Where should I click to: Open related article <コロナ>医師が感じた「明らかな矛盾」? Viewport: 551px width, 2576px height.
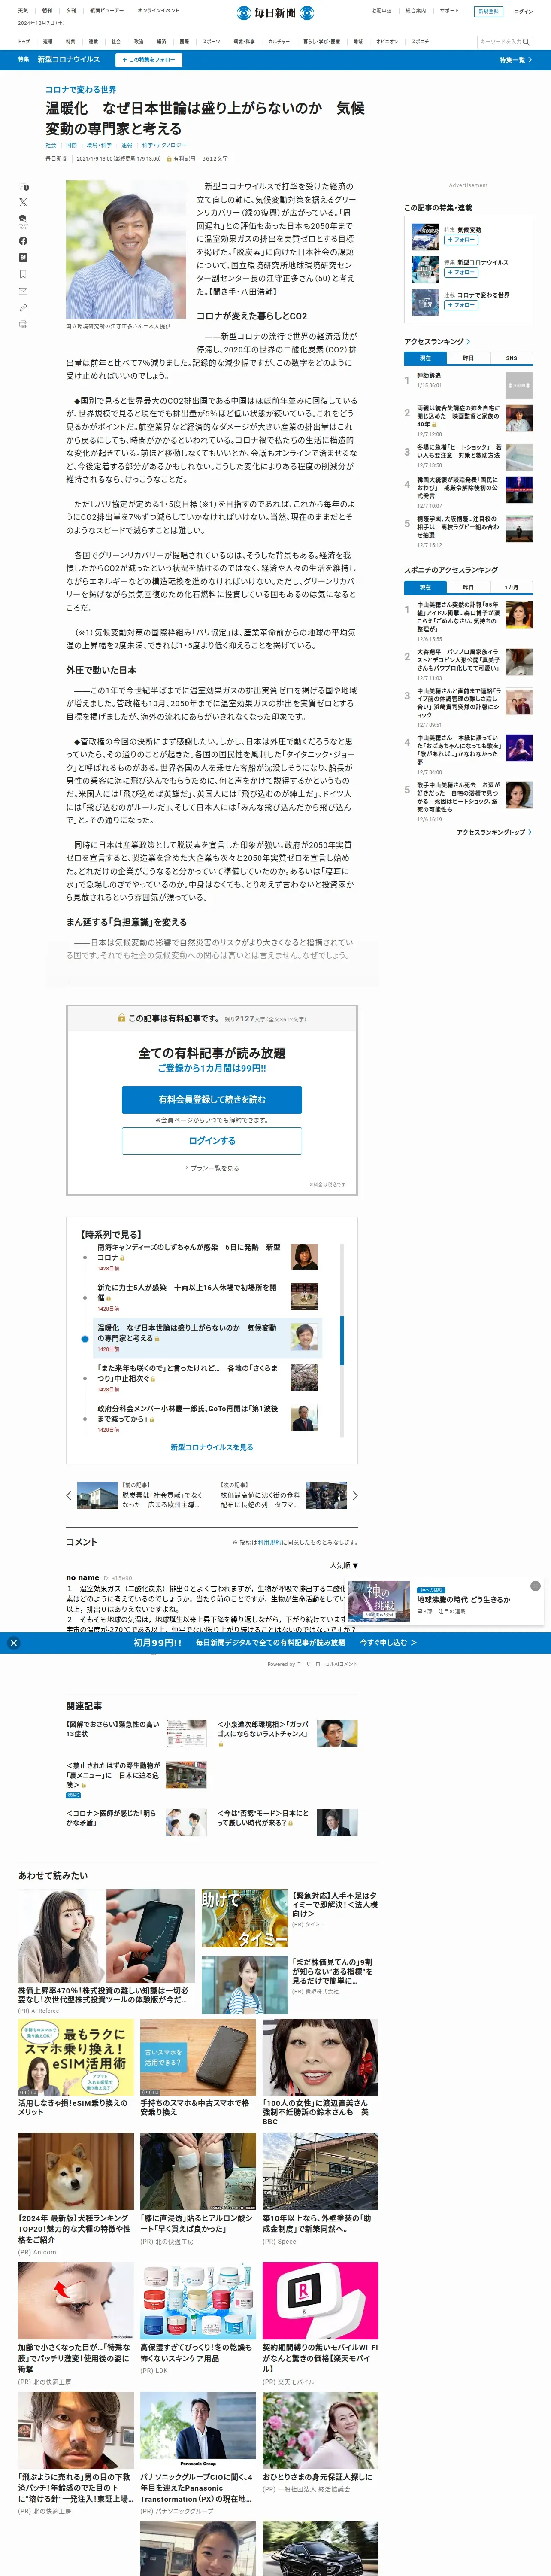point(111,1818)
